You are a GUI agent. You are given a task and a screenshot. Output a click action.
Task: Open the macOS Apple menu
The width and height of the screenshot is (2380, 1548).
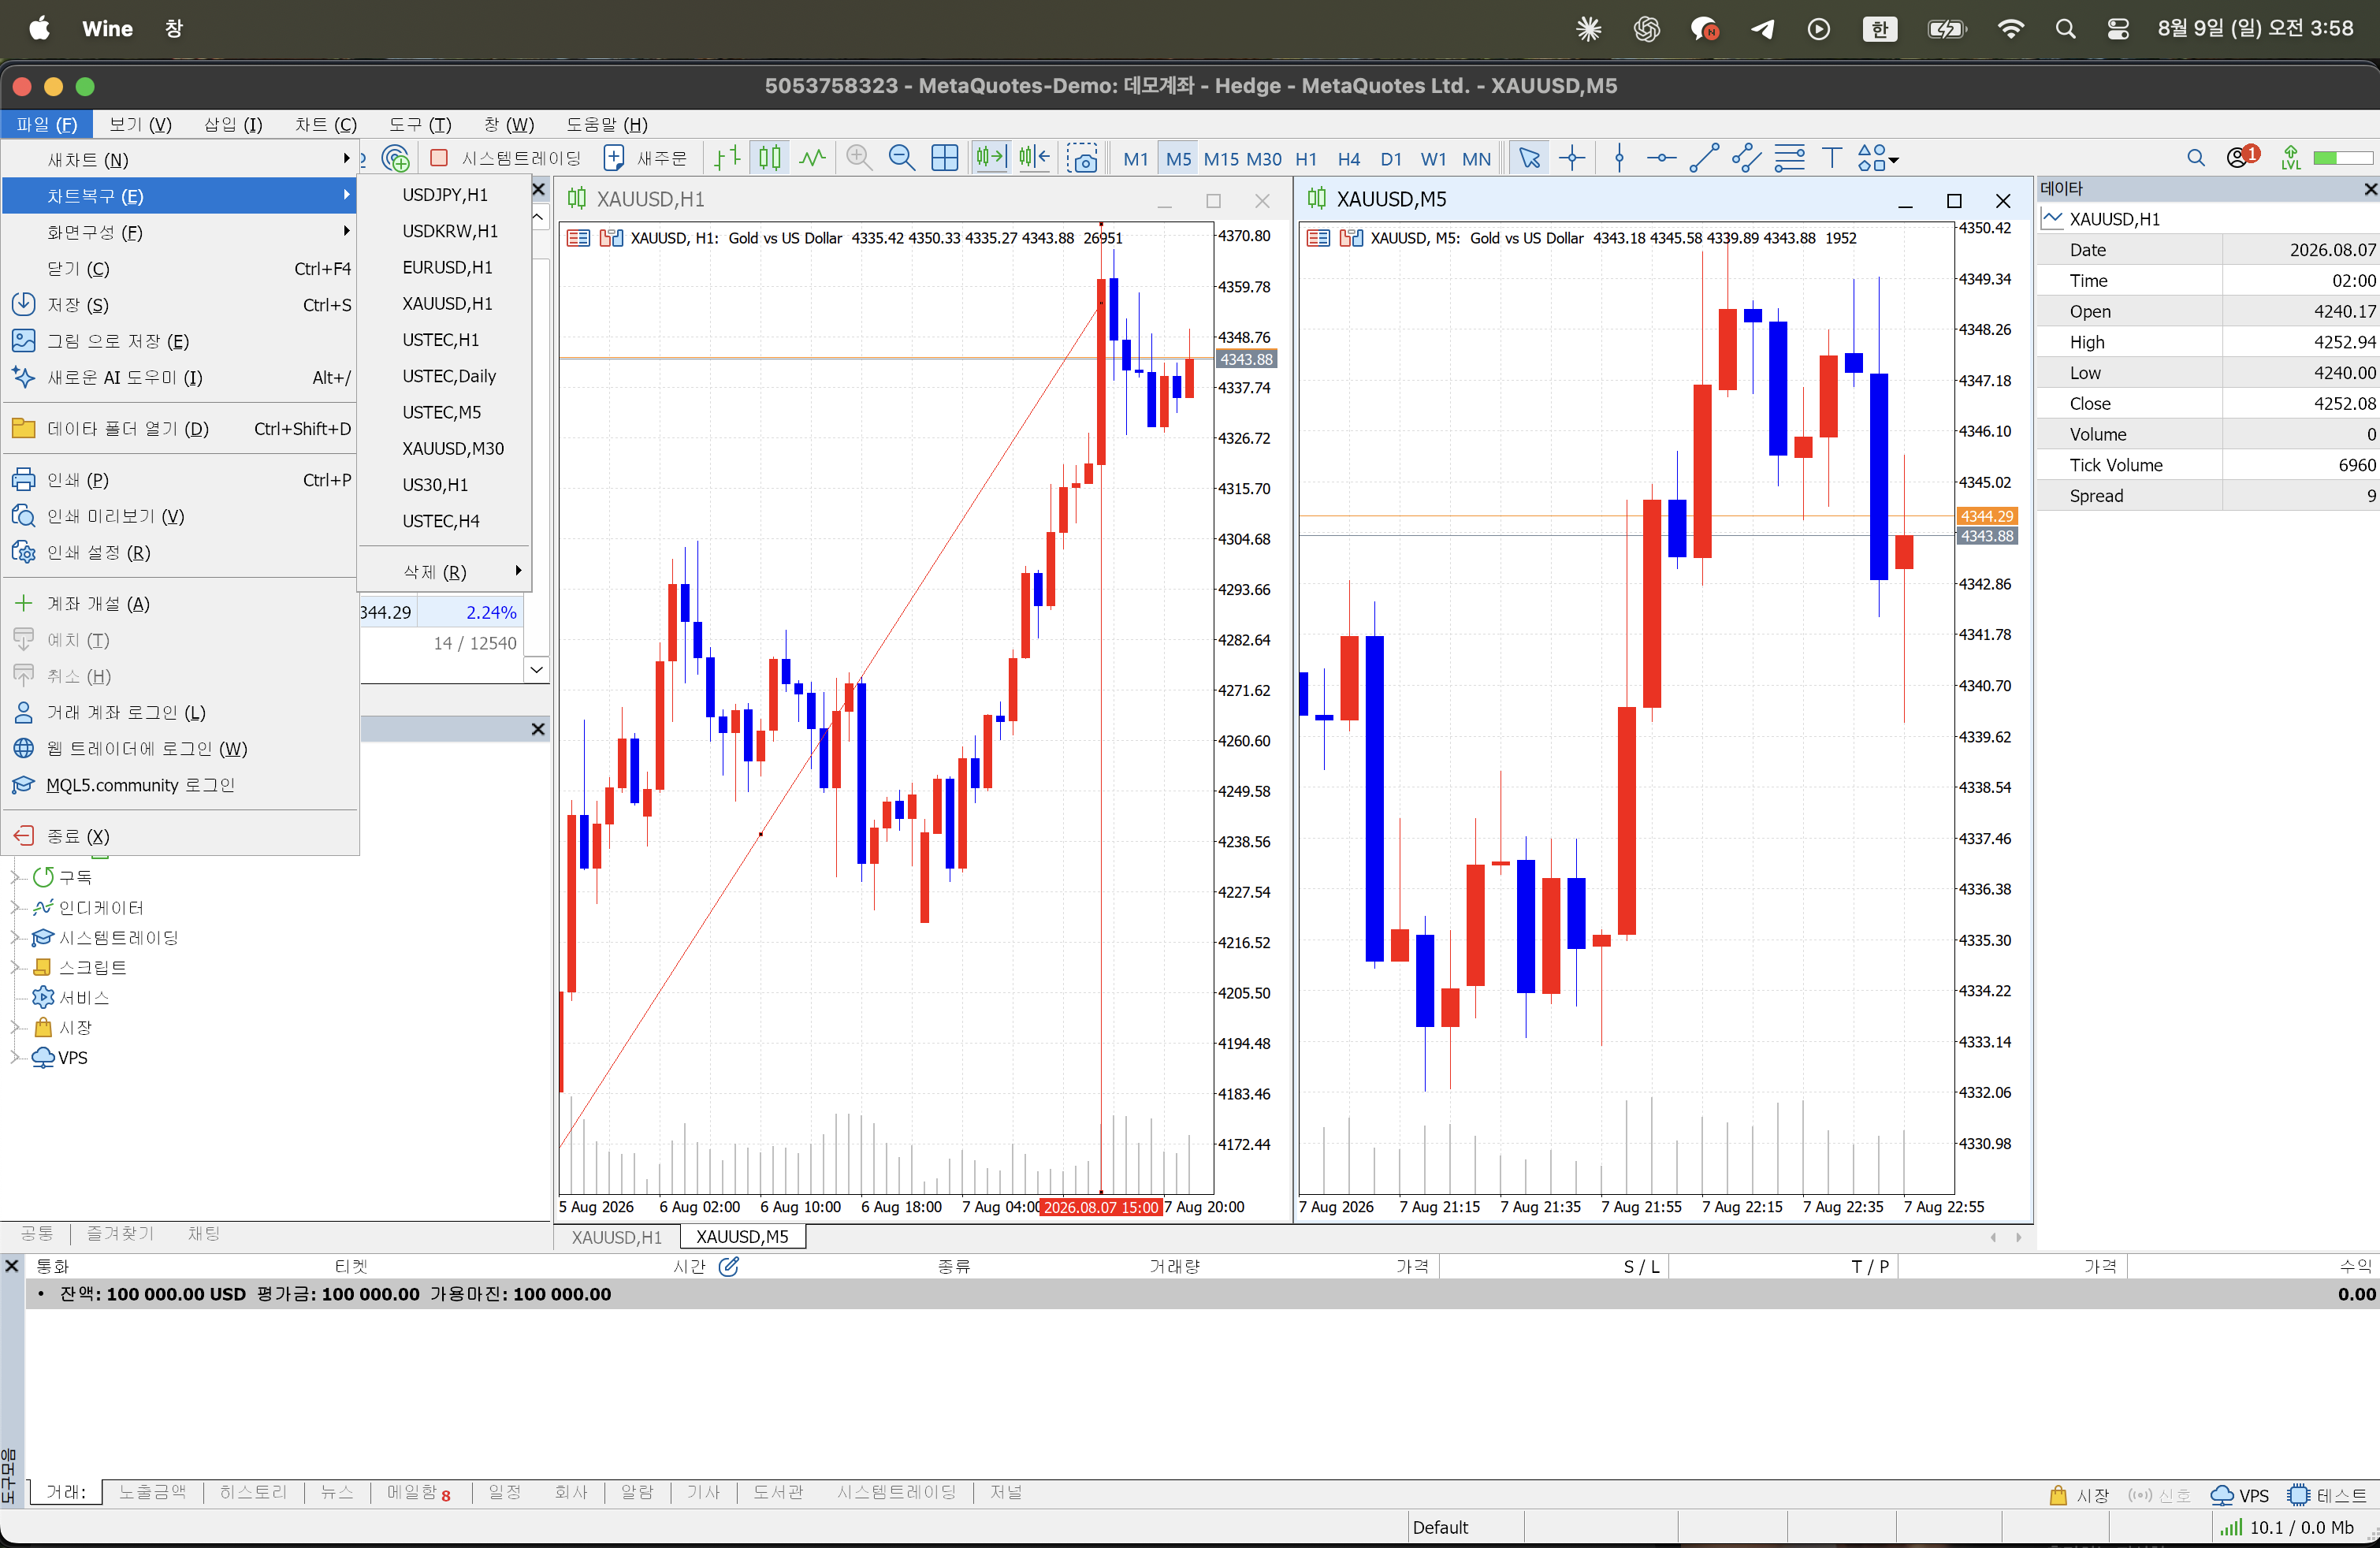coord(39,28)
